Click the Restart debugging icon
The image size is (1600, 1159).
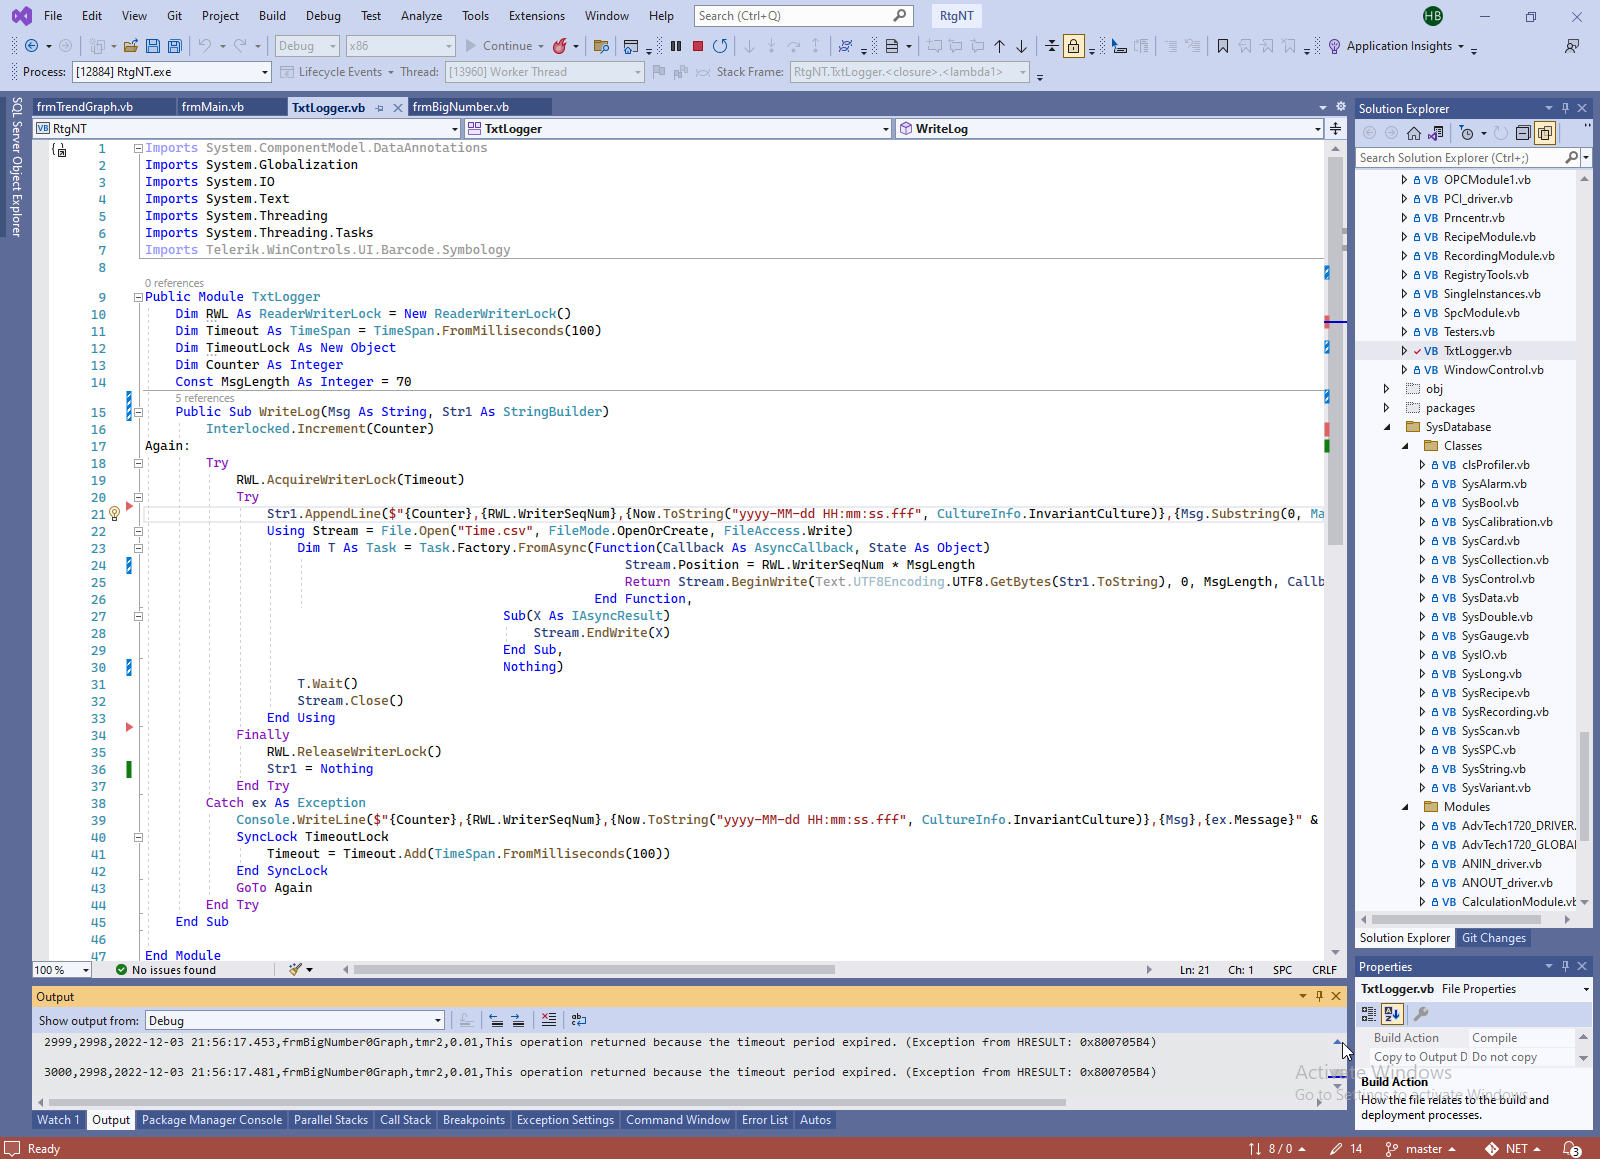(x=720, y=46)
